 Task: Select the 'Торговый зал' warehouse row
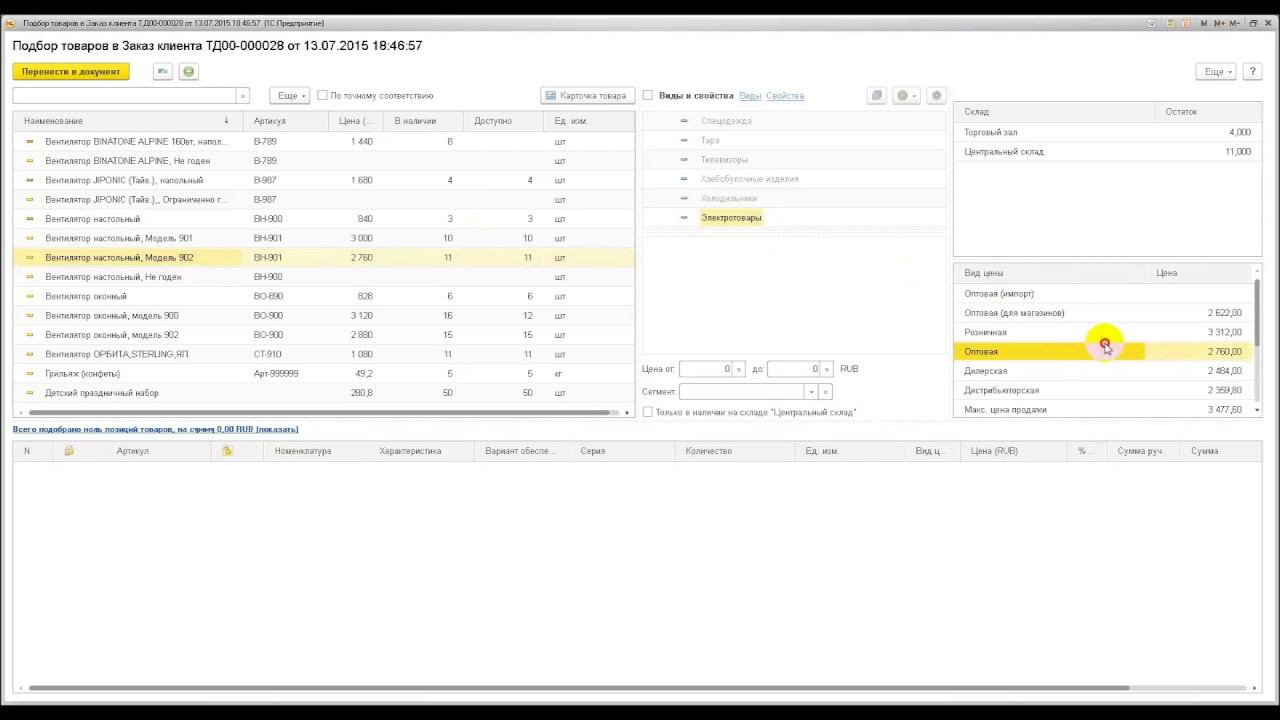pos(1107,132)
